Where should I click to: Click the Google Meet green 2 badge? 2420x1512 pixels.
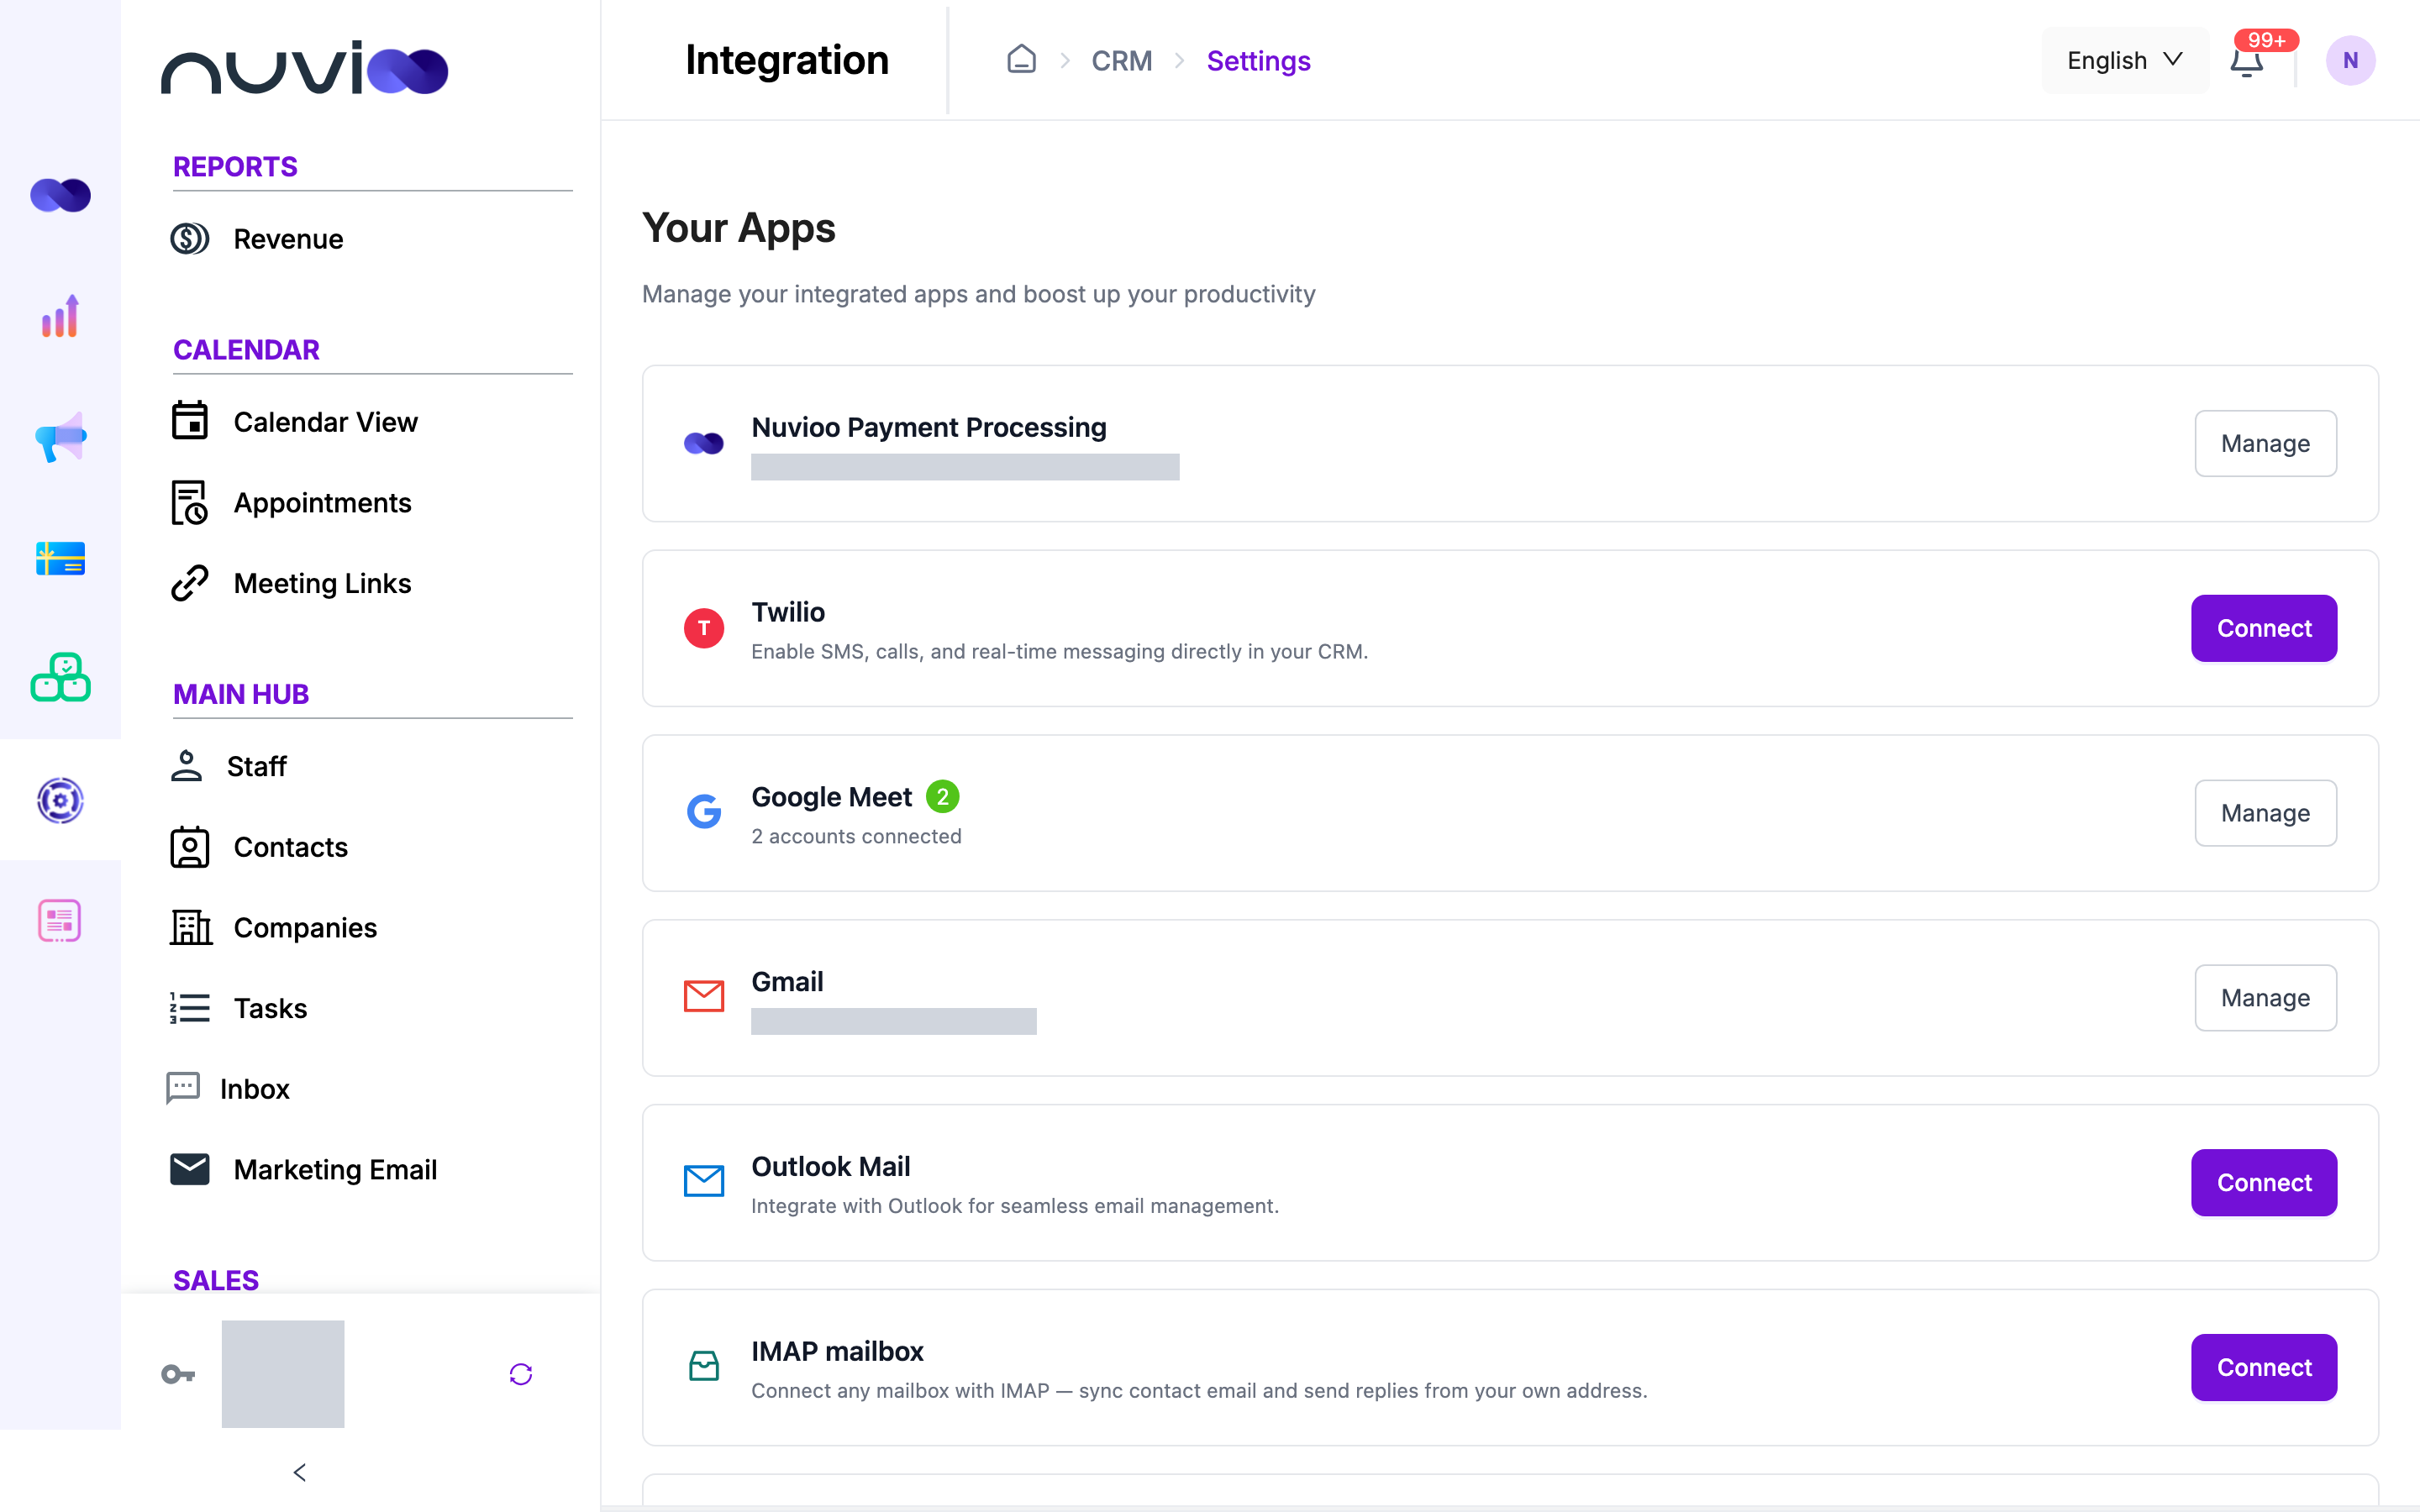(x=942, y=797)
